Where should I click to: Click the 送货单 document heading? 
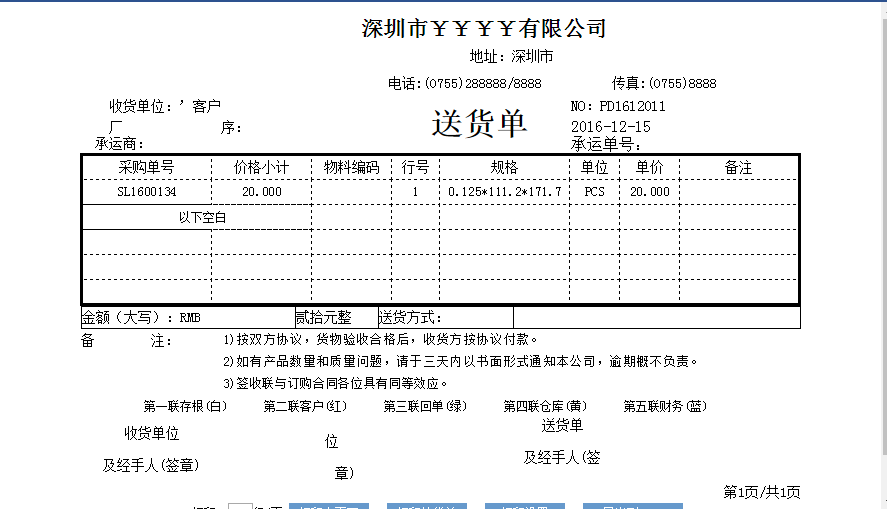[x=479, y=124]
